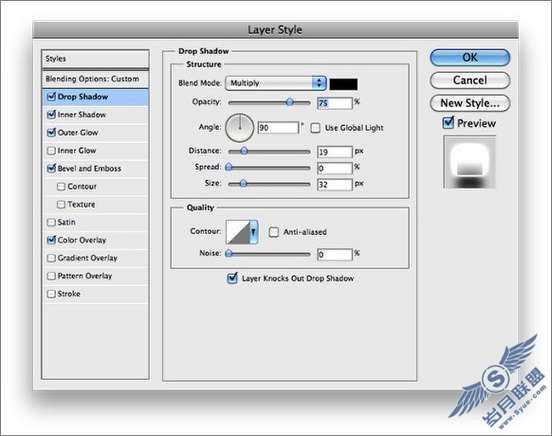Click the Distance value field

click(x=334, y=152)
